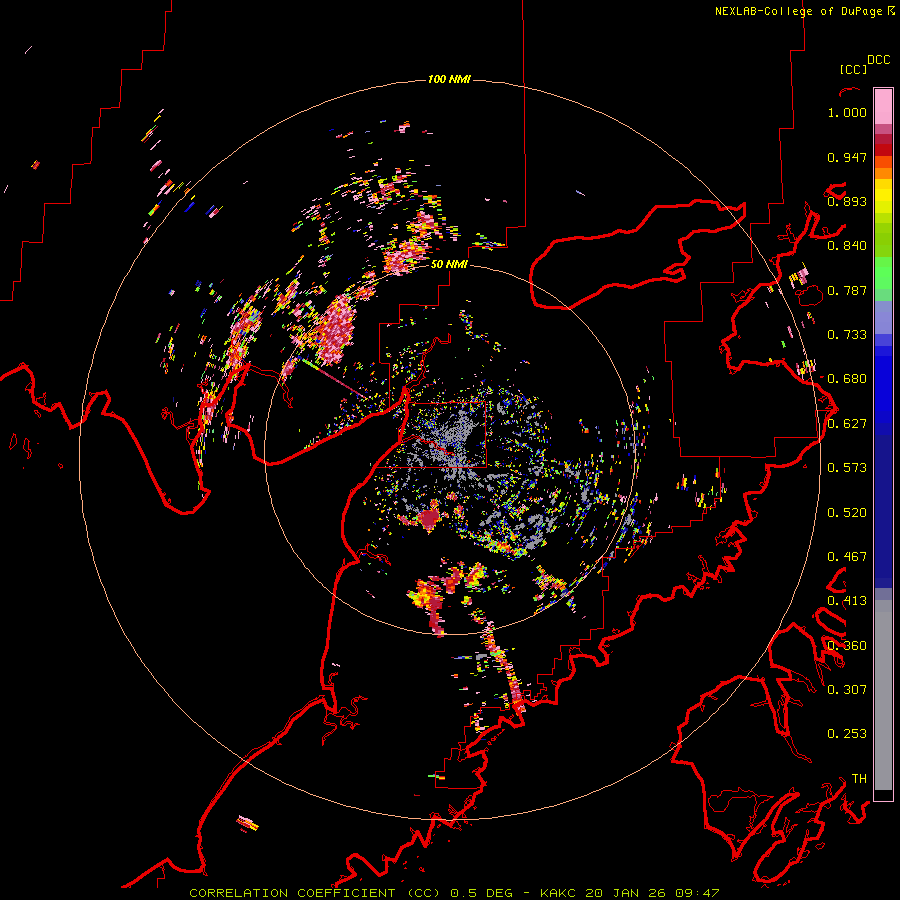Screen dimensions: 900x900
Task: Select the 0.627 legend value
Action: tap(847, 424)
